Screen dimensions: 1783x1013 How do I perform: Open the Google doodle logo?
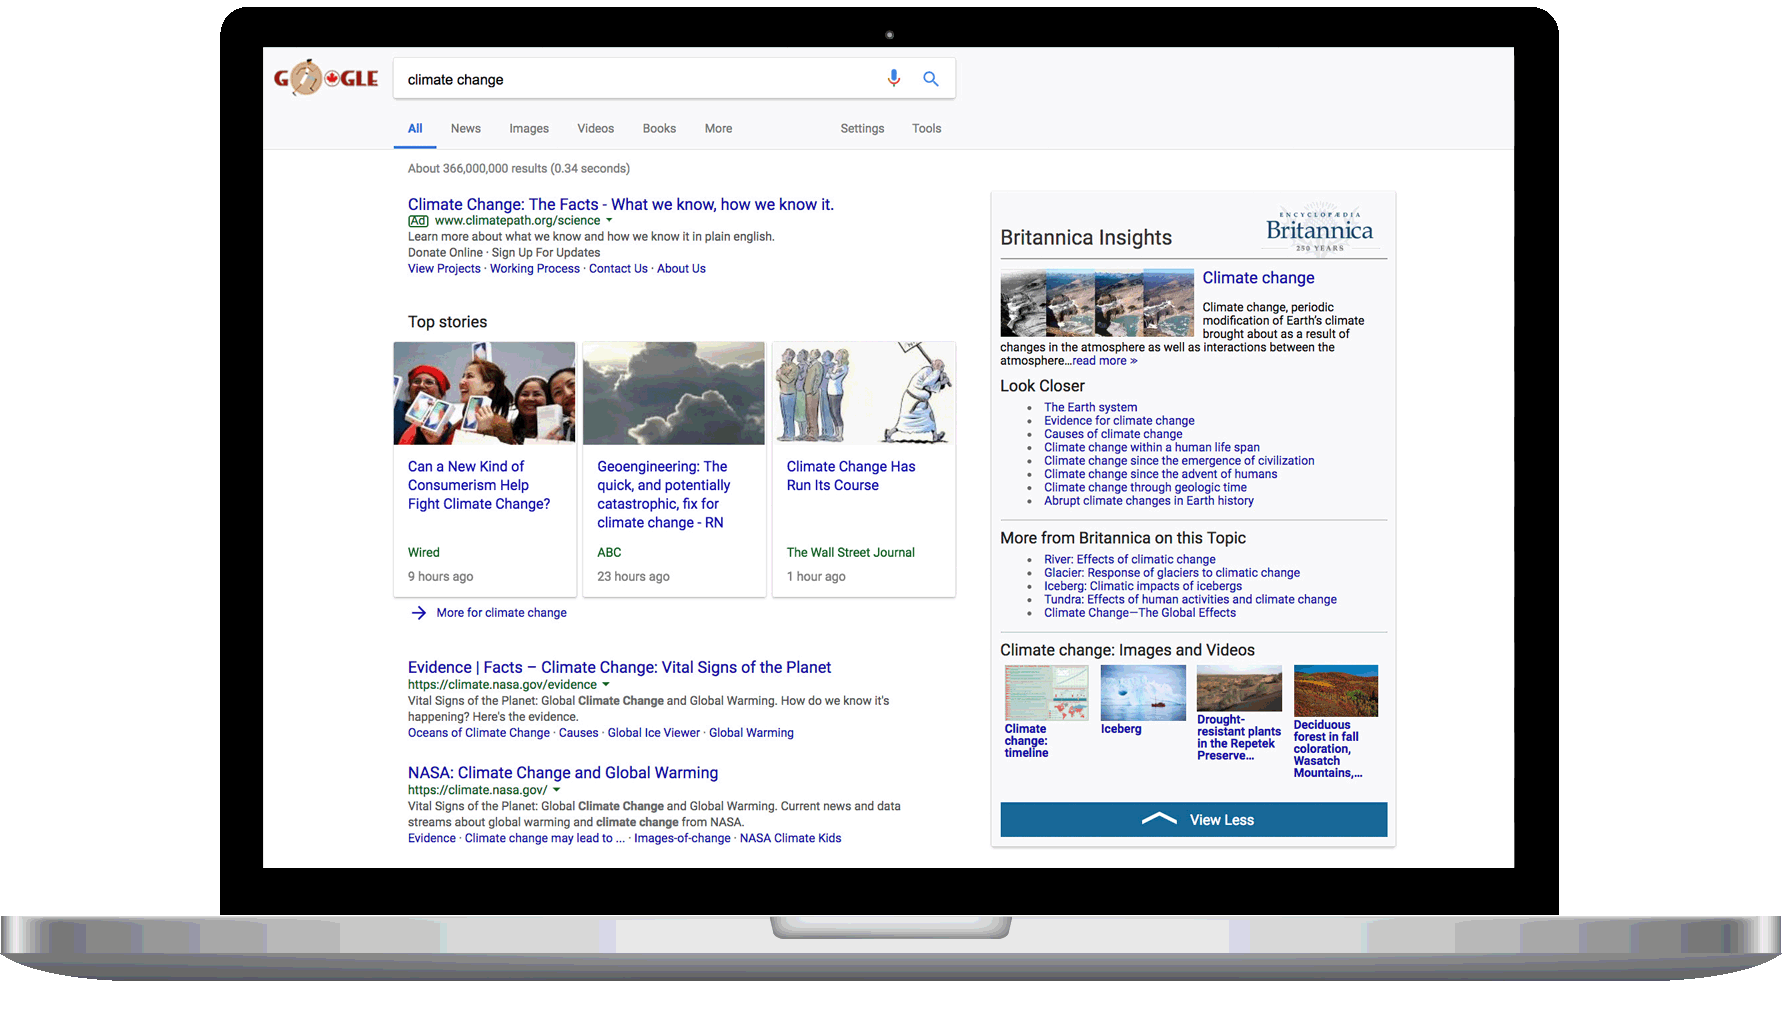326,77
